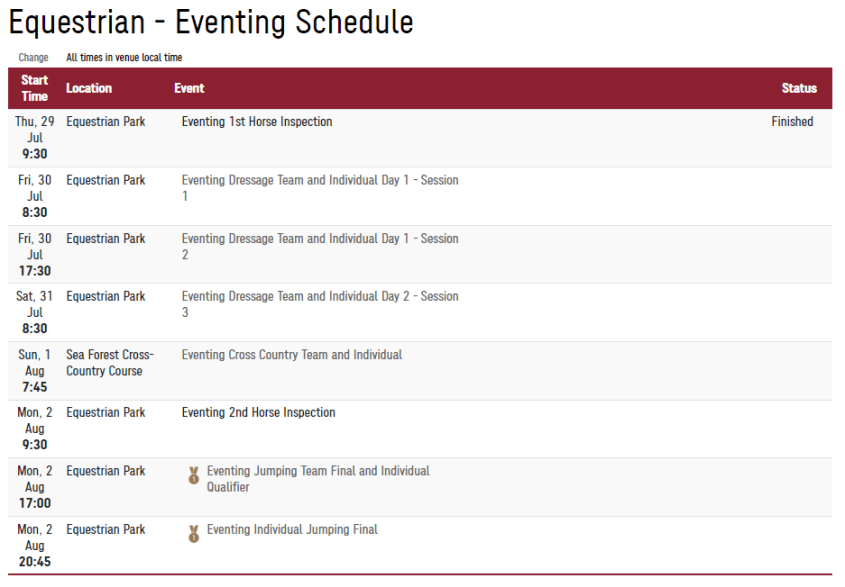
Task: Click the Status column header
Action: click(799, 88)
